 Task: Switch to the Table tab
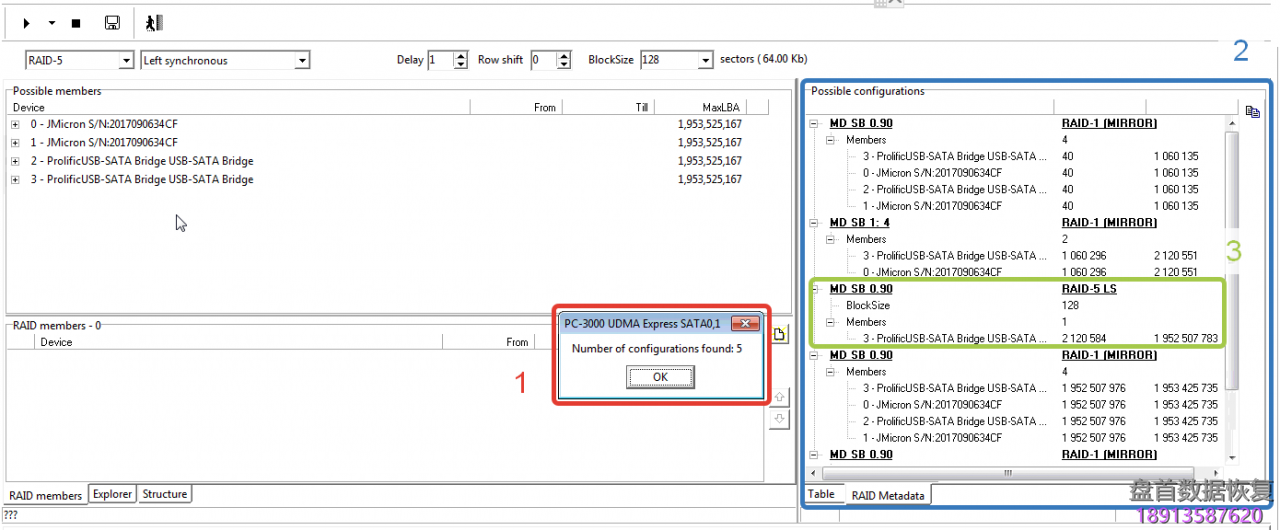tap(821, 494)
